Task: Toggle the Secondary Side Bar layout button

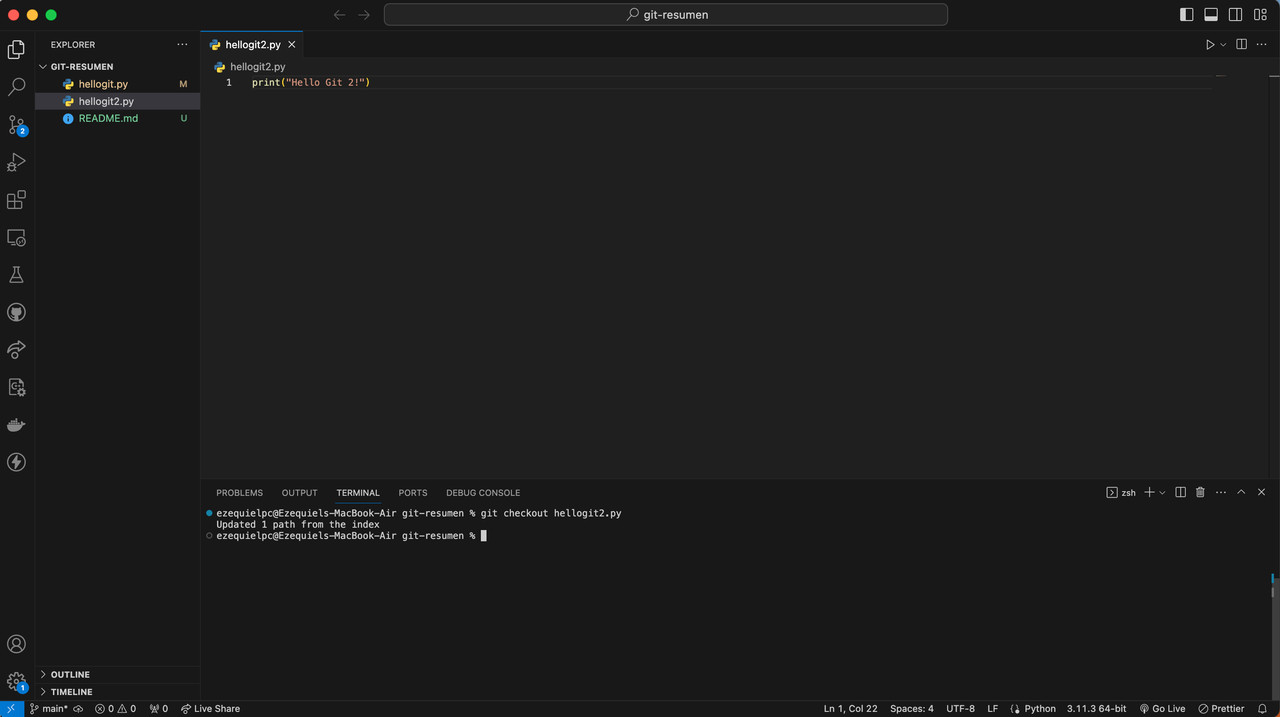Action: pos(1236,15)
